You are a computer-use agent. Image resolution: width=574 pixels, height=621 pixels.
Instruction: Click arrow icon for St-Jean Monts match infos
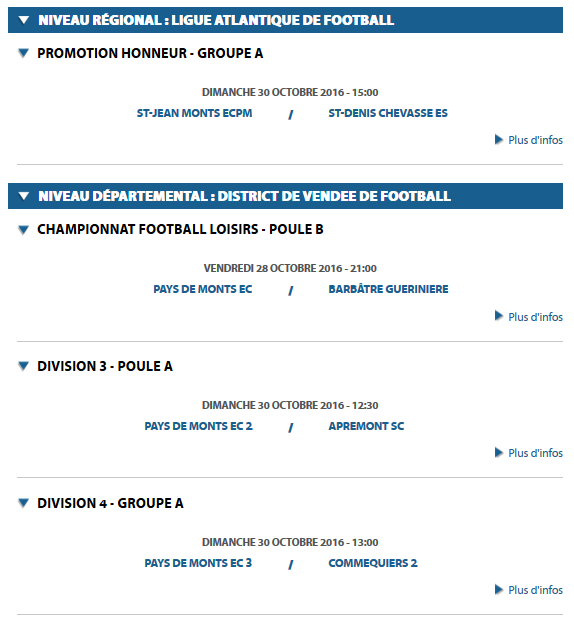point(499,140)
